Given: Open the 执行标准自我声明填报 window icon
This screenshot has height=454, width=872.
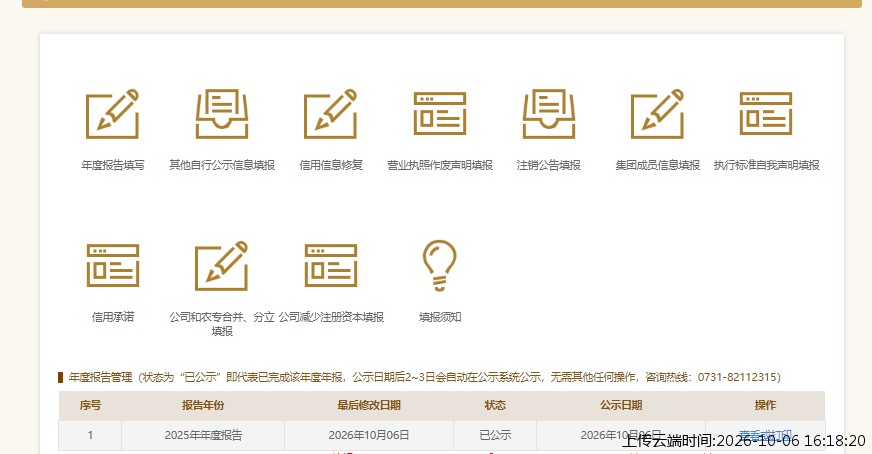Looking at the screenshot, I should (x=766, y=114).
